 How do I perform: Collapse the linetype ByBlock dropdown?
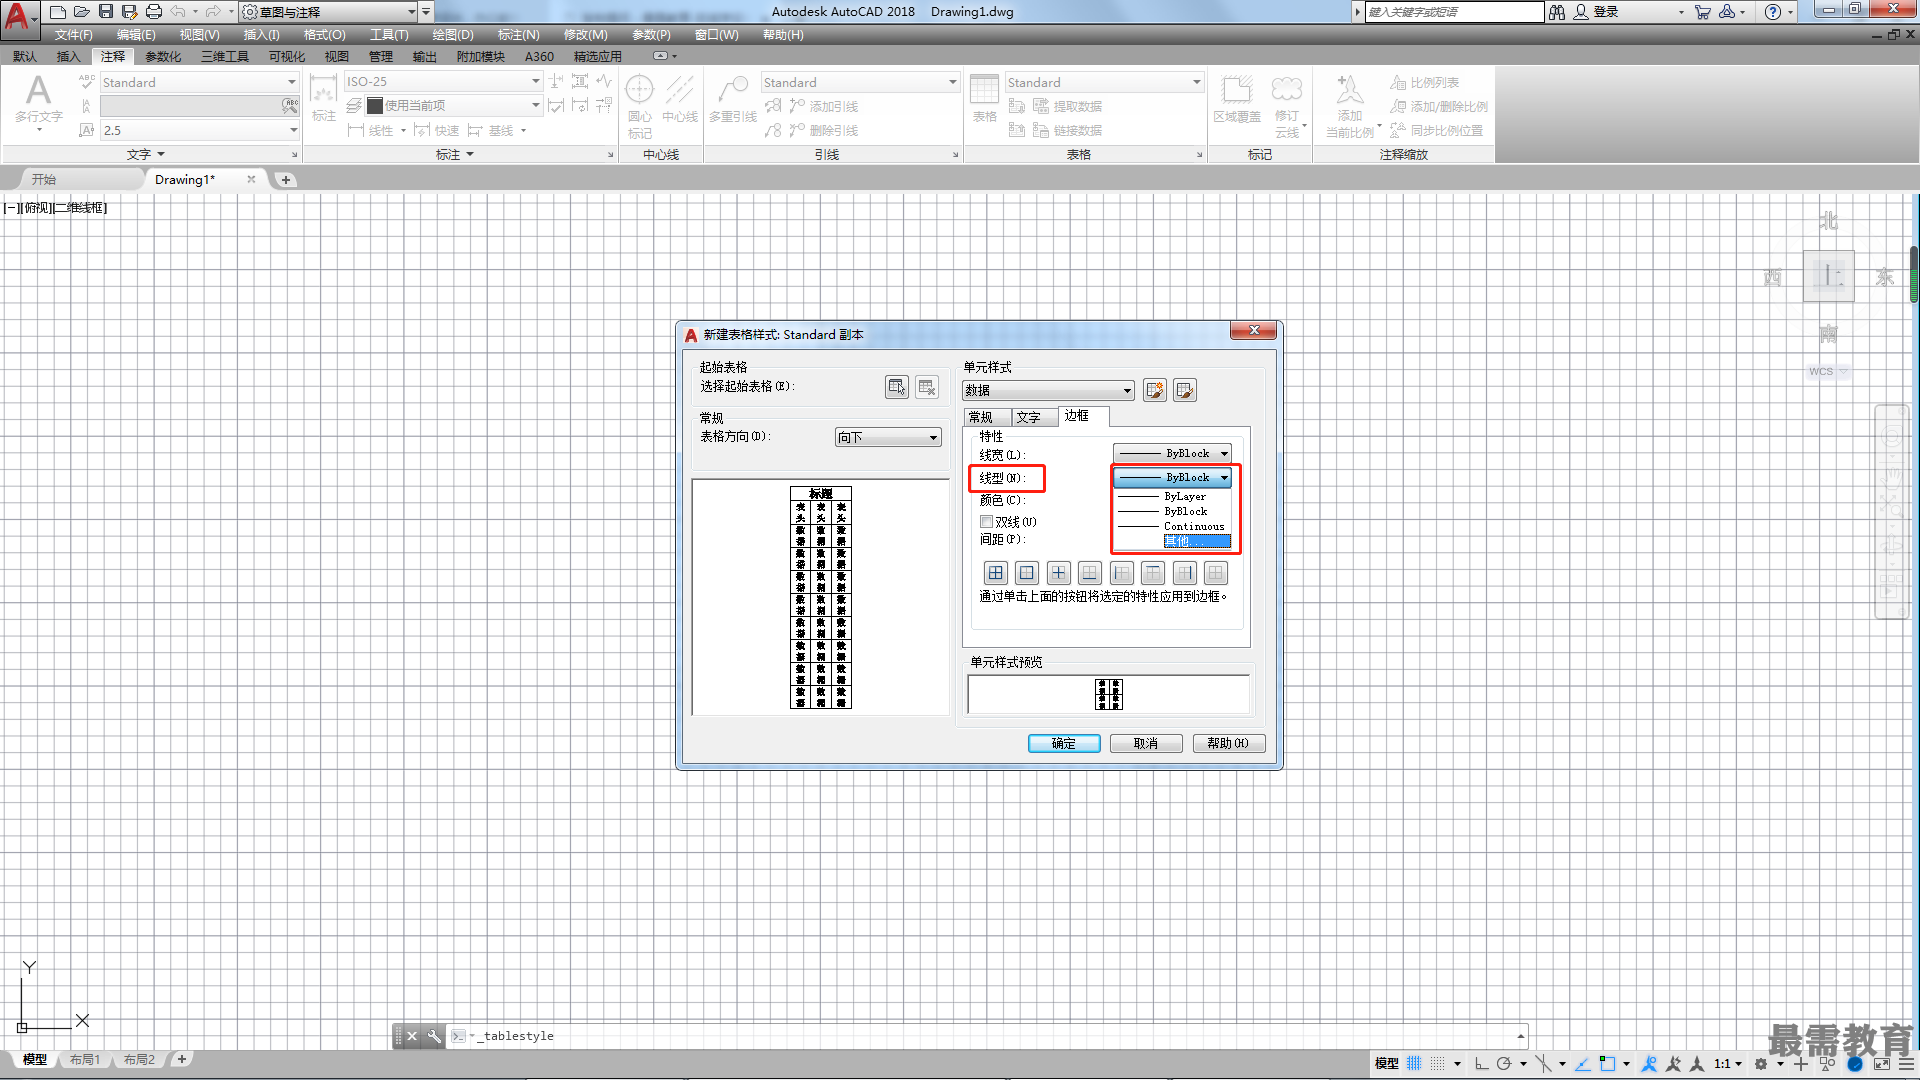pos(1172,478)
